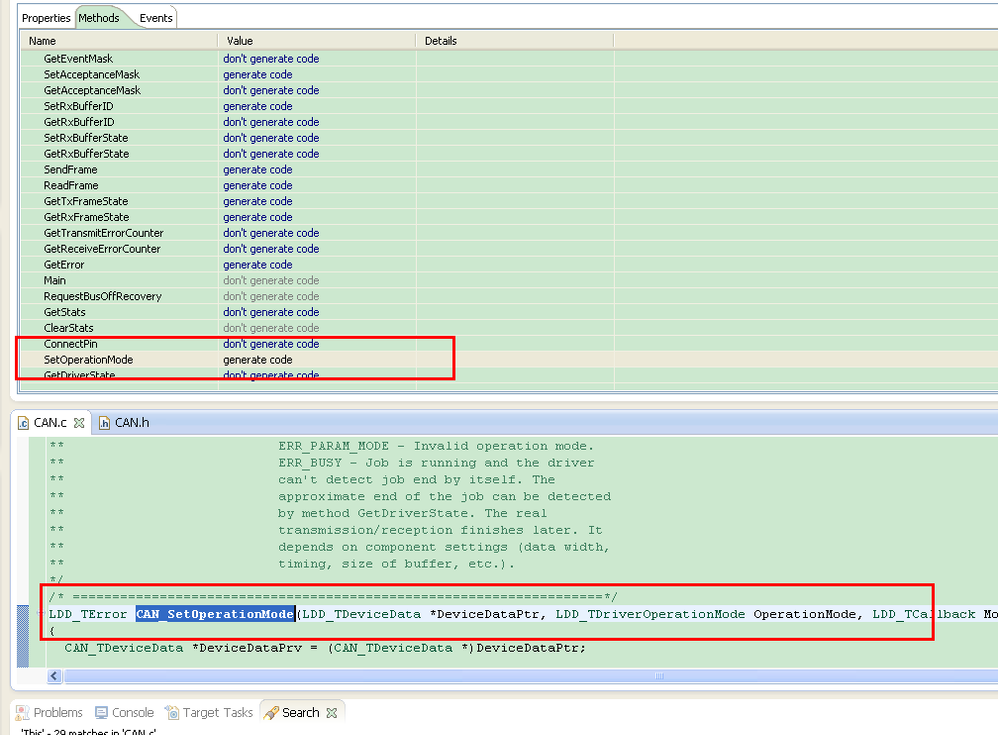Open the CAN.c editor tab
Image resolution: width=998 pixels, height=735 pixels.
click(x=50, y=423)
